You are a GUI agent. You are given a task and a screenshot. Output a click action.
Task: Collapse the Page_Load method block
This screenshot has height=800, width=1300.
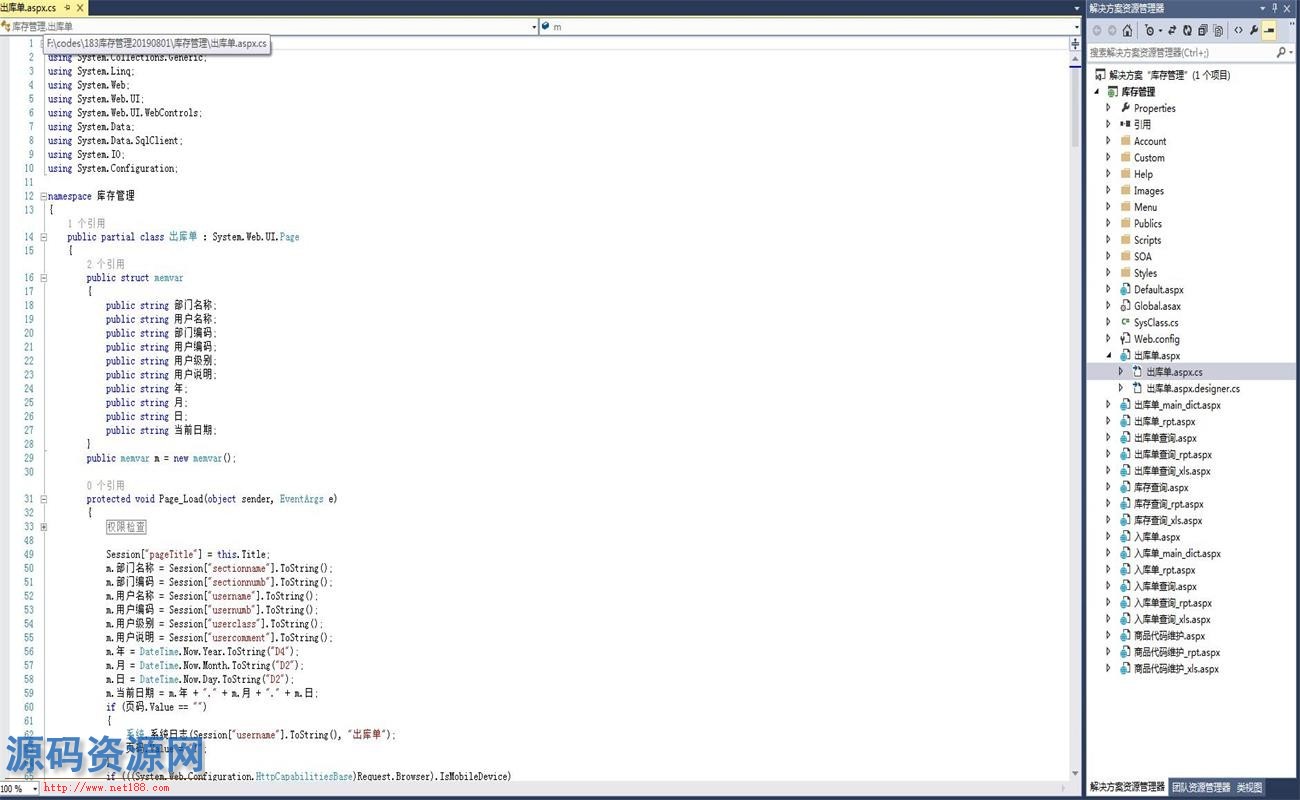point(43,499)
